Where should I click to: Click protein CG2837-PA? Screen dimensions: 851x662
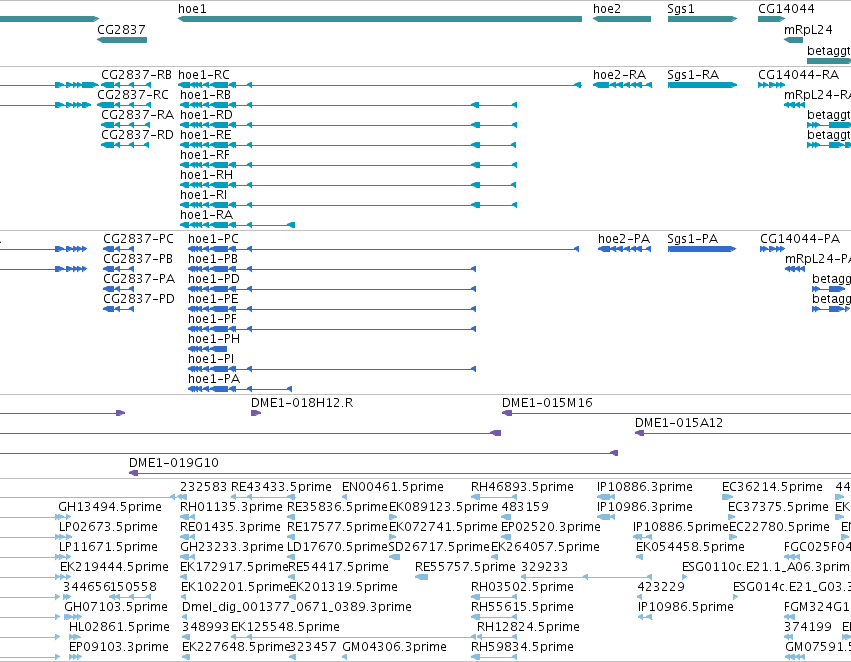pos(139,279)
